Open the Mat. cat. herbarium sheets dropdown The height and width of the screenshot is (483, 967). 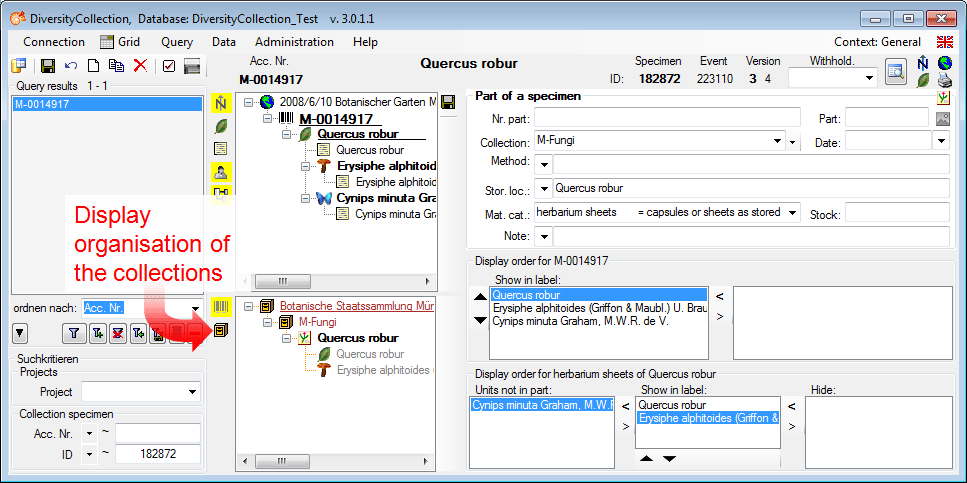(792, 212)
